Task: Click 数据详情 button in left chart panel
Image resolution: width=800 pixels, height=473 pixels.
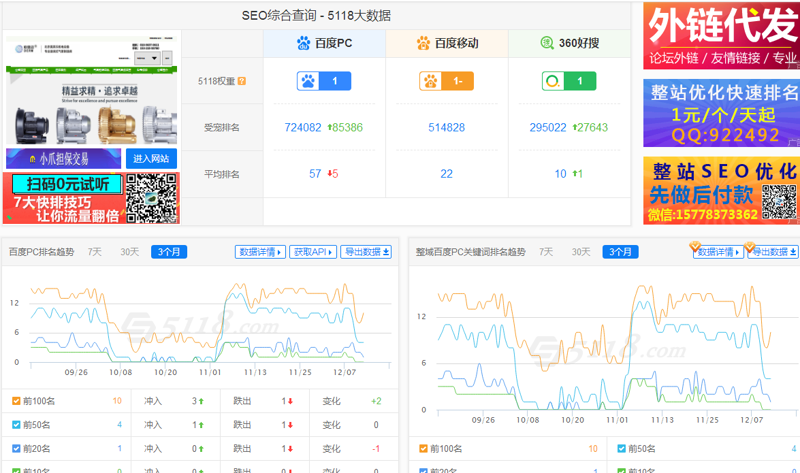Action: click(260, 252)
